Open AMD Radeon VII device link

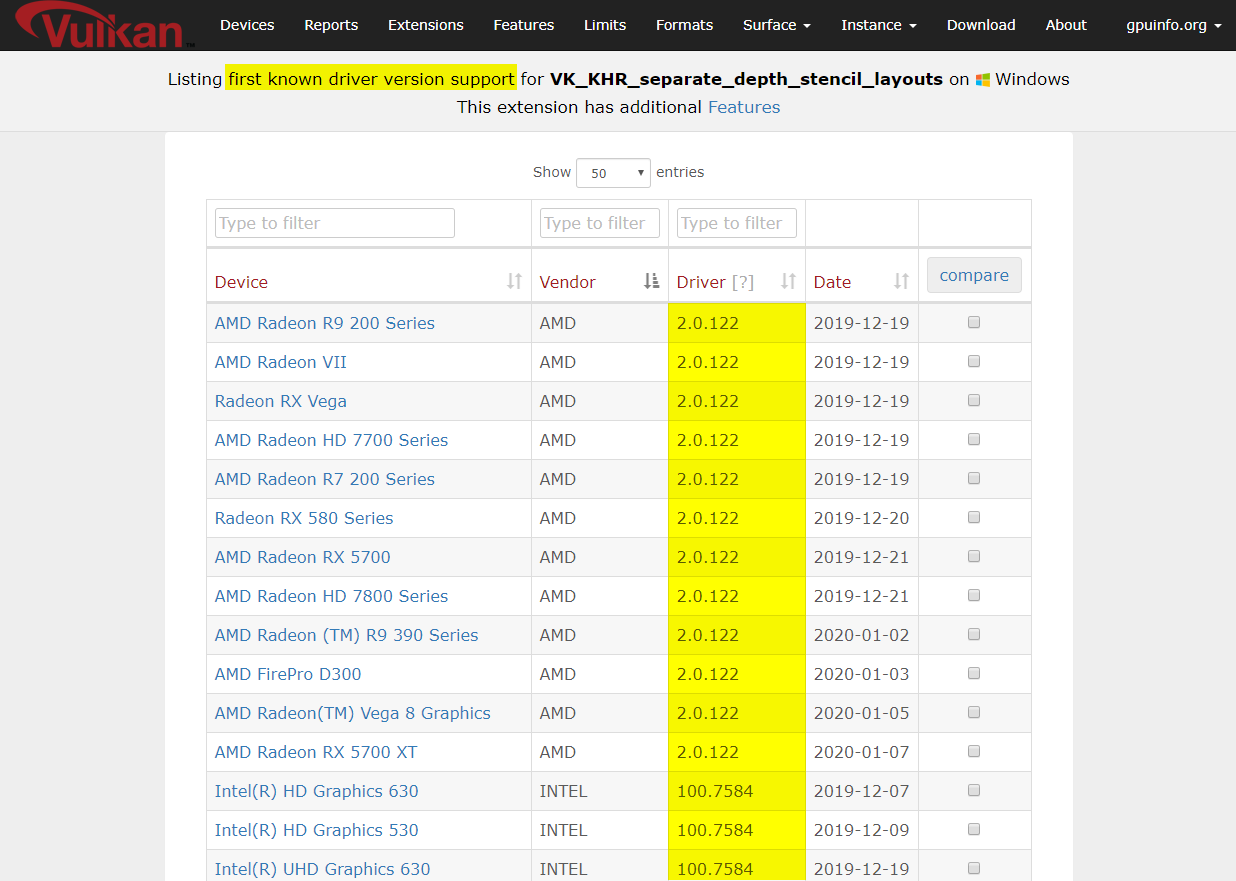click(x=281, y=362)
